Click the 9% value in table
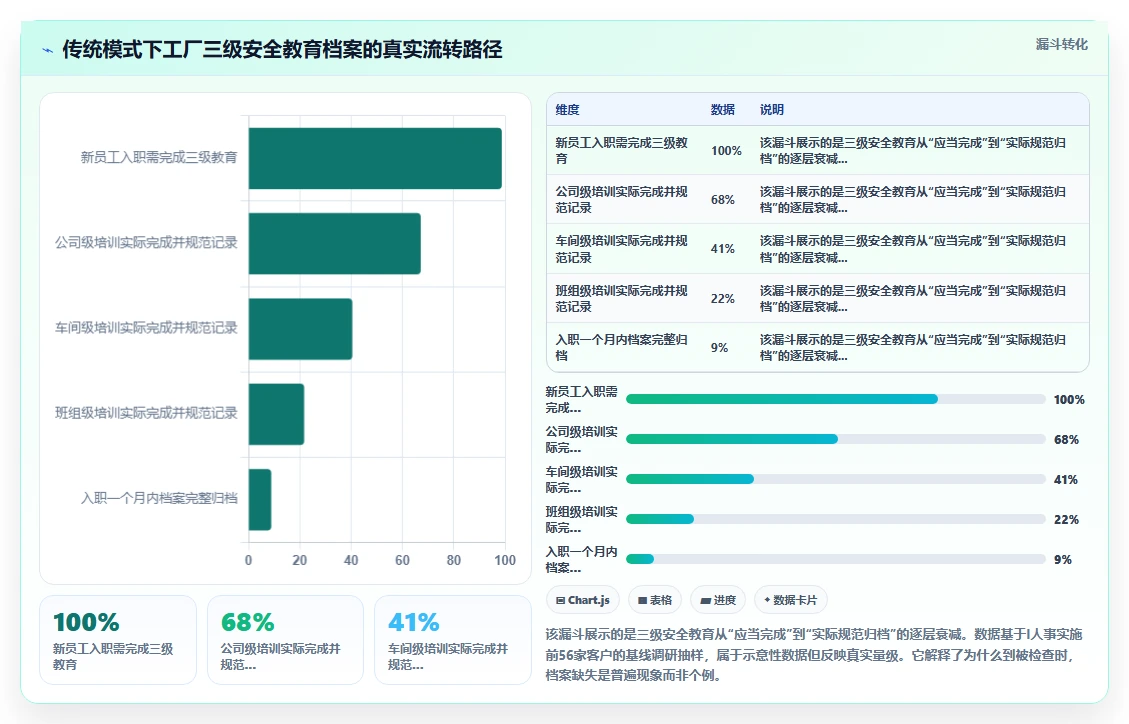The image size is (1129, 724). (x=719, y=348)
